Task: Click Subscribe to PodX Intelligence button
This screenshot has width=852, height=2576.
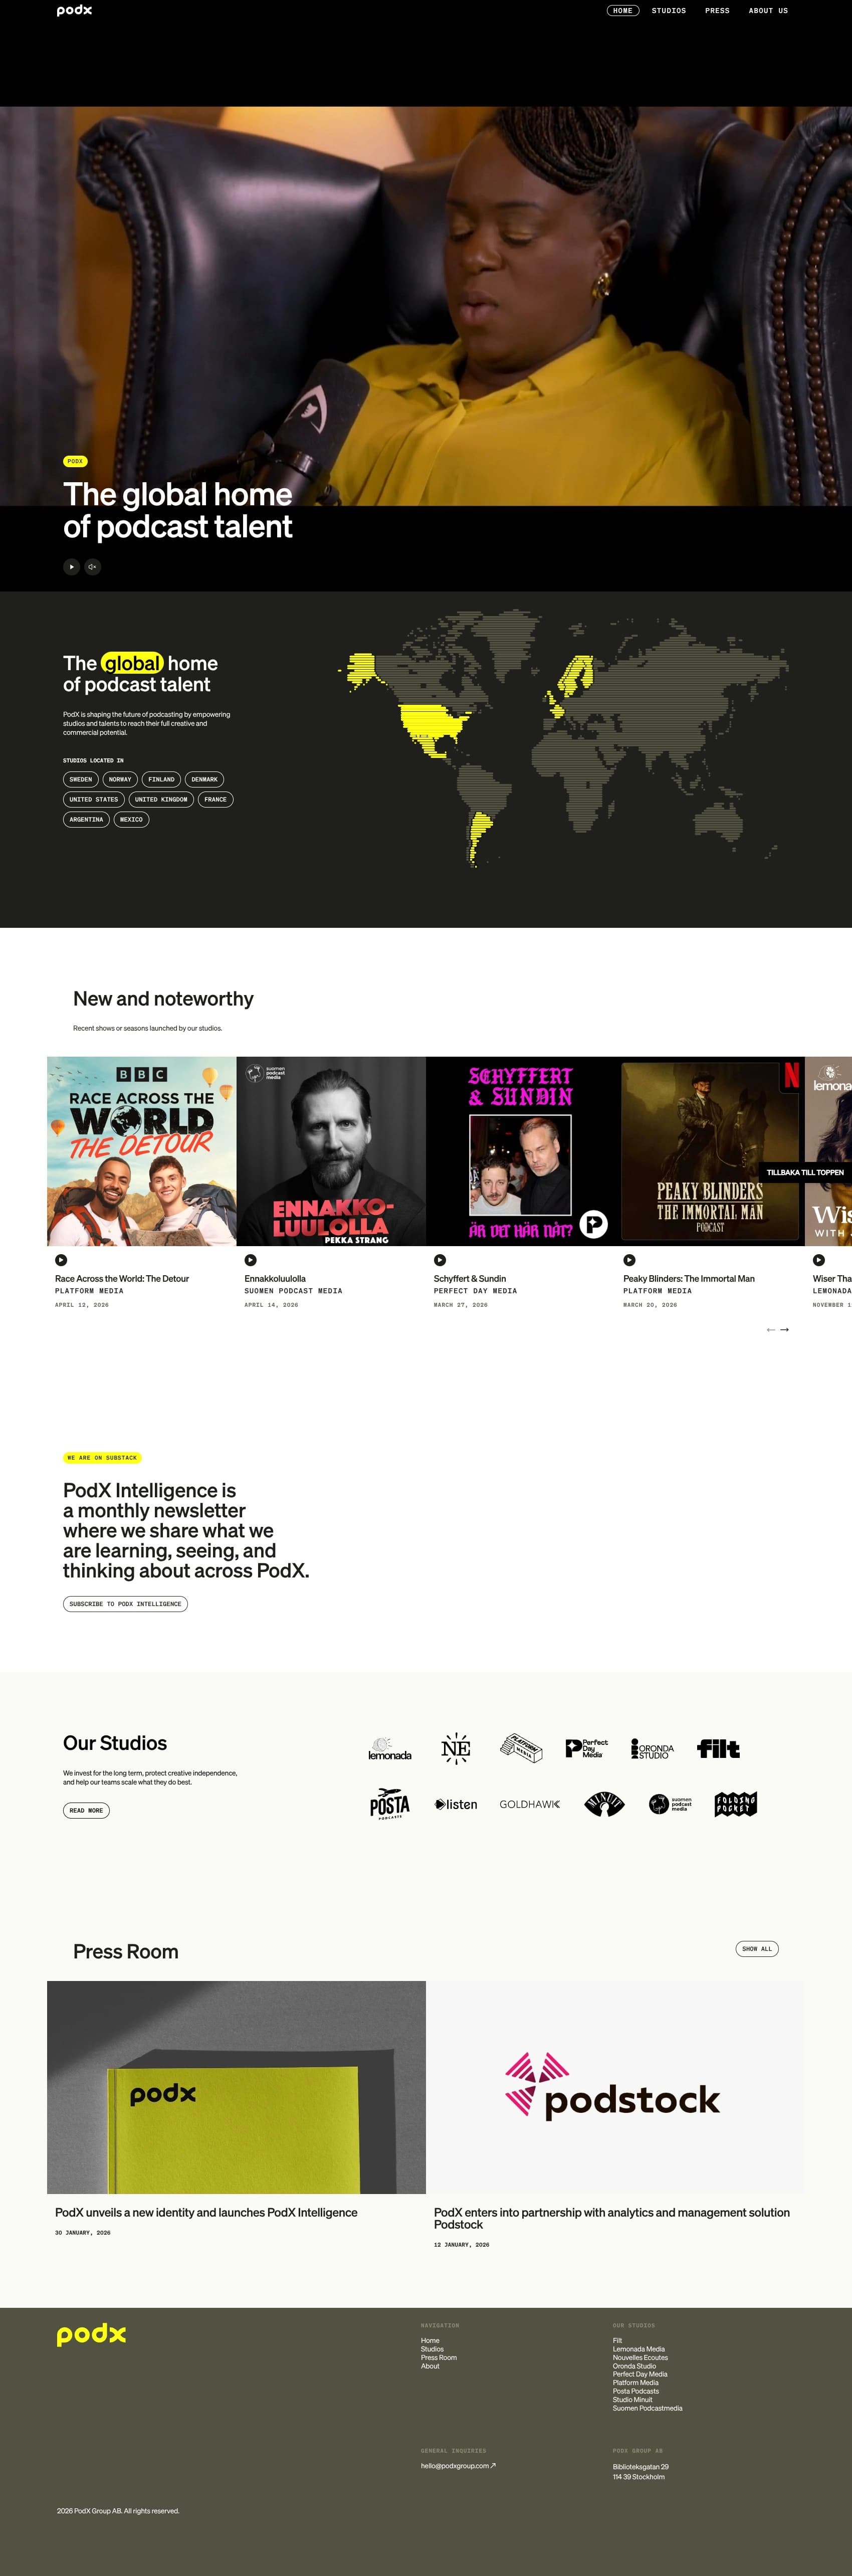Action: [x=125, y=1604]
